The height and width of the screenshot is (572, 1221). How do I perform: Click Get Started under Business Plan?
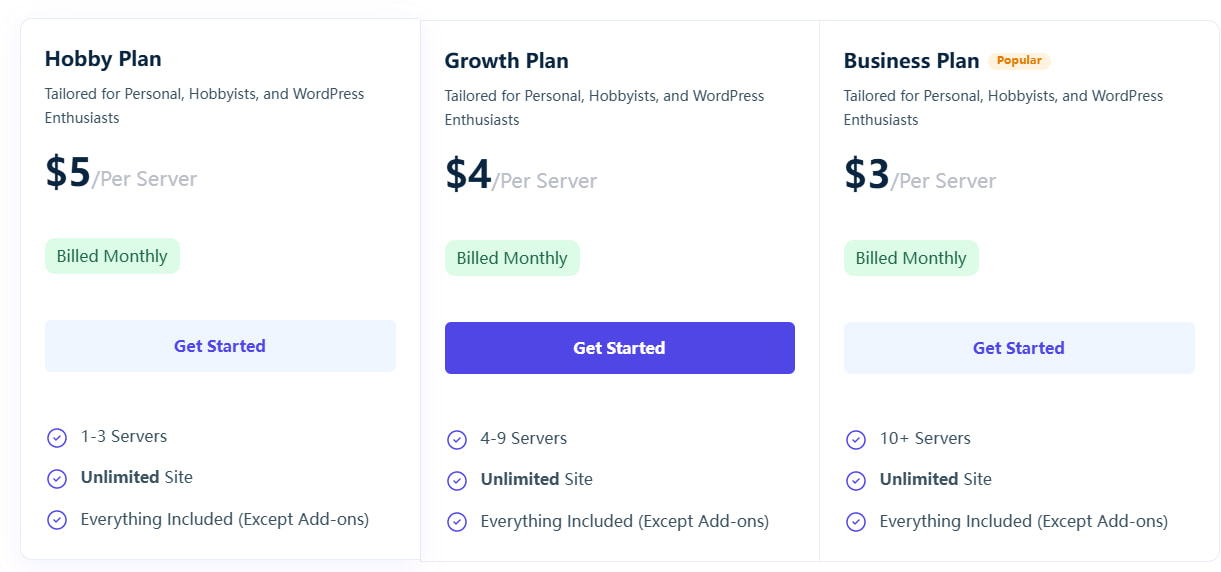coord(1018,348)
